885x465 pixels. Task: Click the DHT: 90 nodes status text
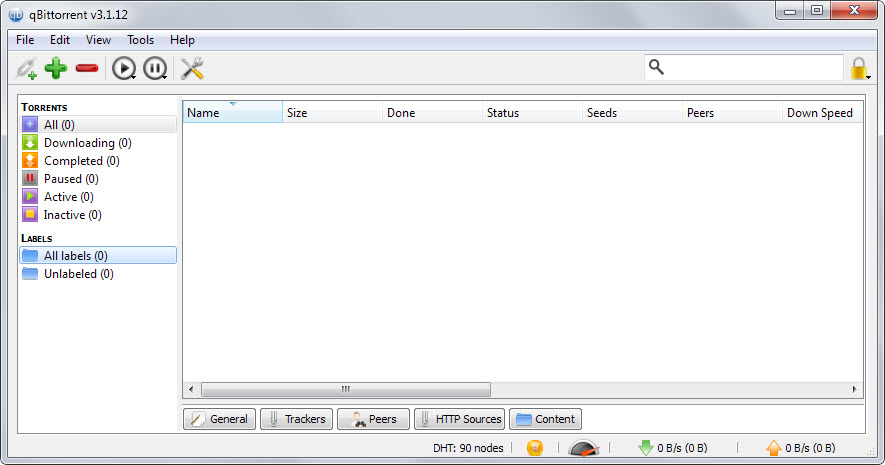click(x=468, y=448)
